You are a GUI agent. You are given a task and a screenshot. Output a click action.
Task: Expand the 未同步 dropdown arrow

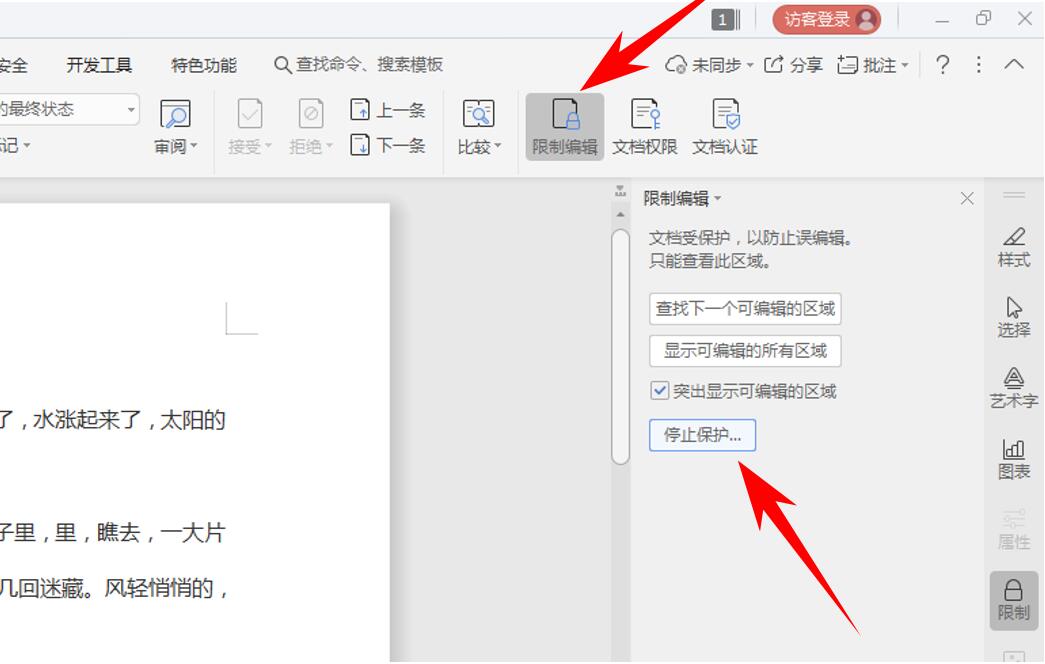click(750, 65)
